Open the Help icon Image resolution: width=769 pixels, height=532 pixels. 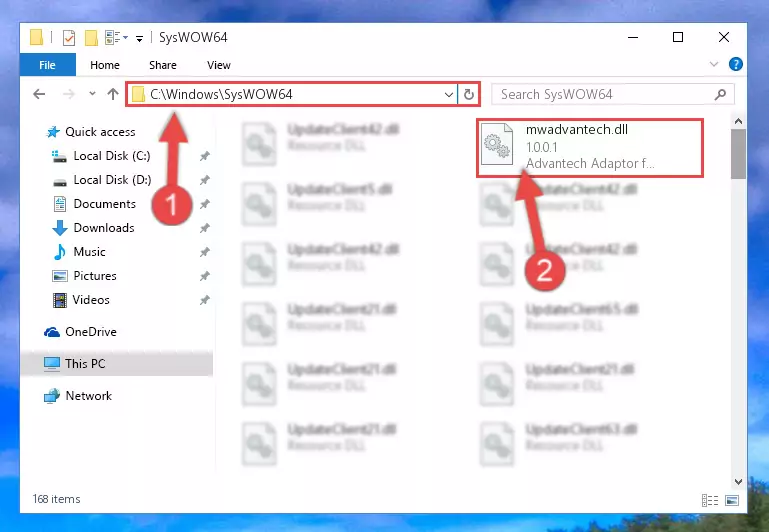click(735, 64)
